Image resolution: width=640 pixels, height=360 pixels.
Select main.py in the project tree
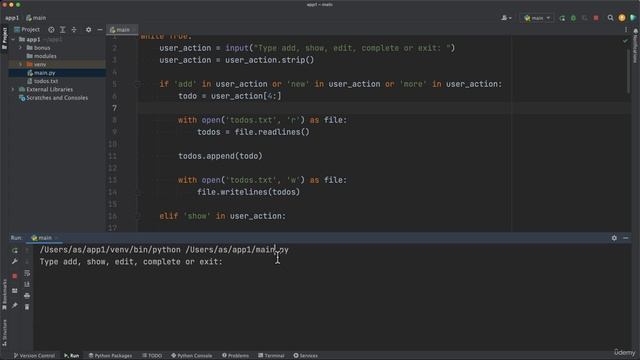tap(41, 73)
